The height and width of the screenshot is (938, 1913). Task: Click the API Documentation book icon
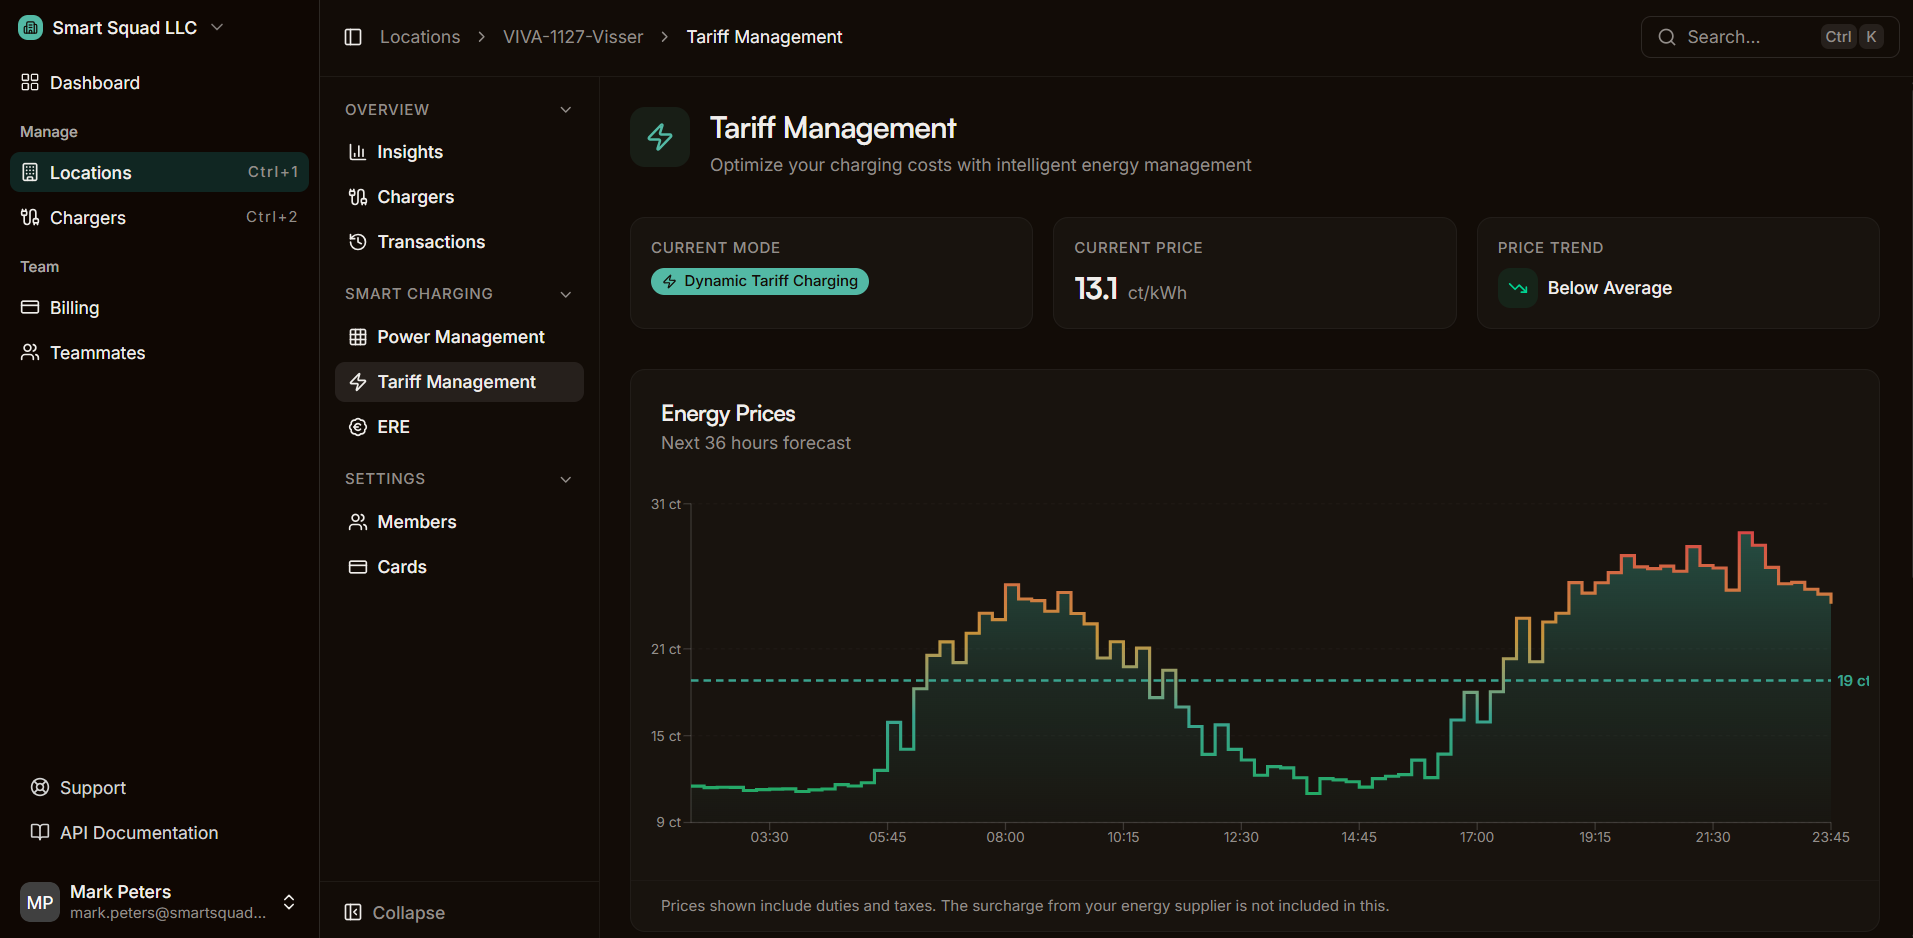pos(40,832)
